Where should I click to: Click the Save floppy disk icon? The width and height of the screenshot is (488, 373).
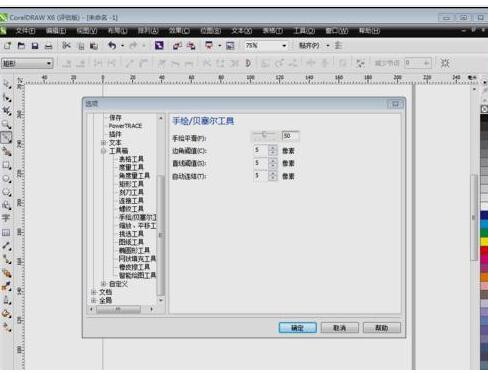pos(35,46)
